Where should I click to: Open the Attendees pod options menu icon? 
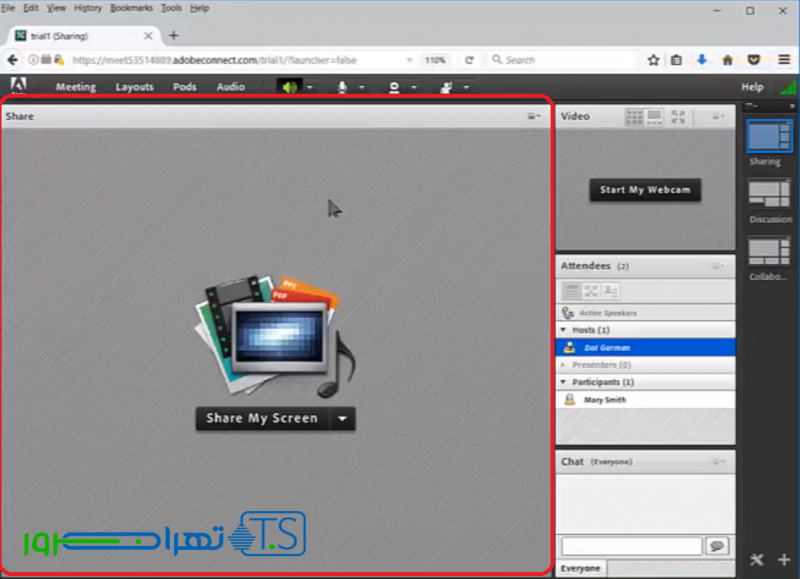click(718, 267)
